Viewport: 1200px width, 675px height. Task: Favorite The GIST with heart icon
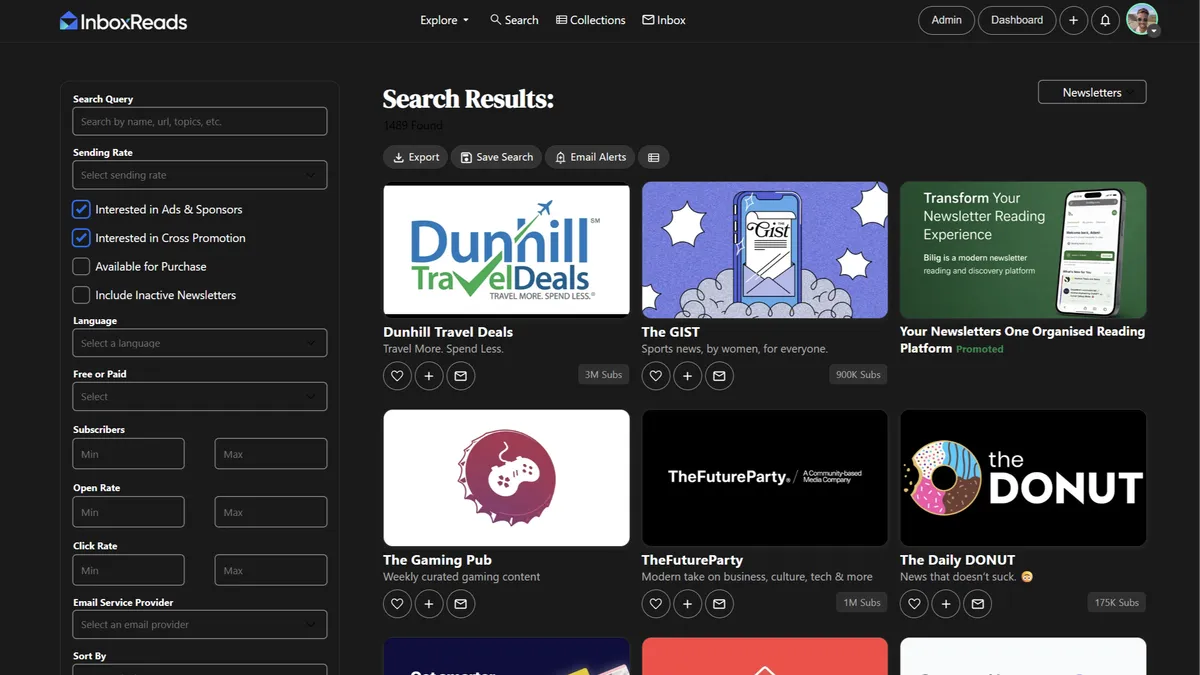(x=656, y=376)
